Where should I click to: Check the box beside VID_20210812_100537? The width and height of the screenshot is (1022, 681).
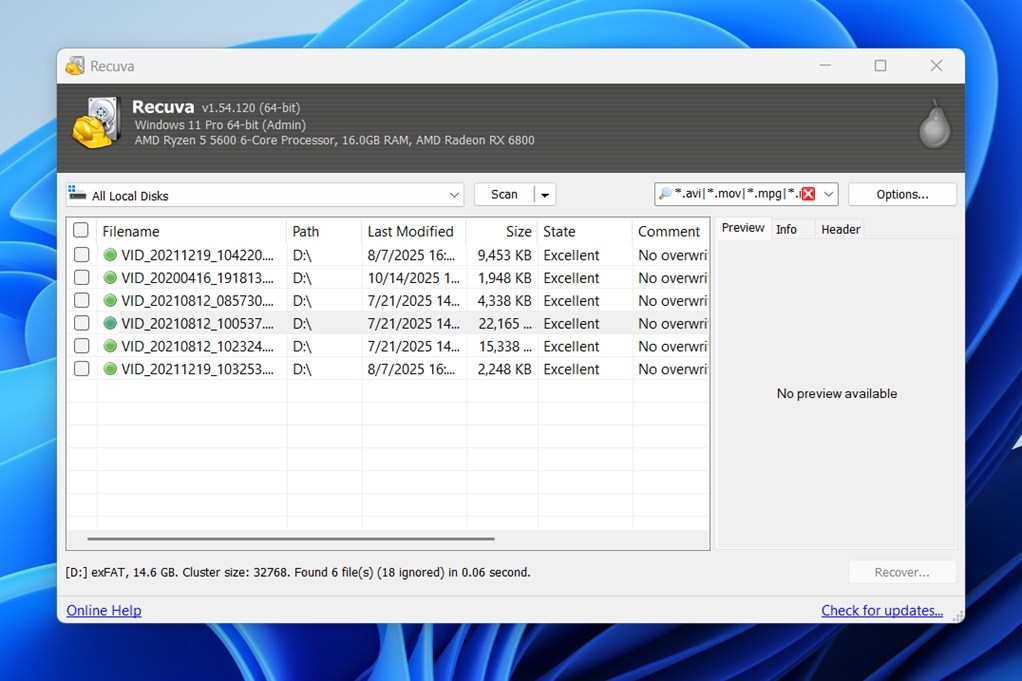pos(81,323)
